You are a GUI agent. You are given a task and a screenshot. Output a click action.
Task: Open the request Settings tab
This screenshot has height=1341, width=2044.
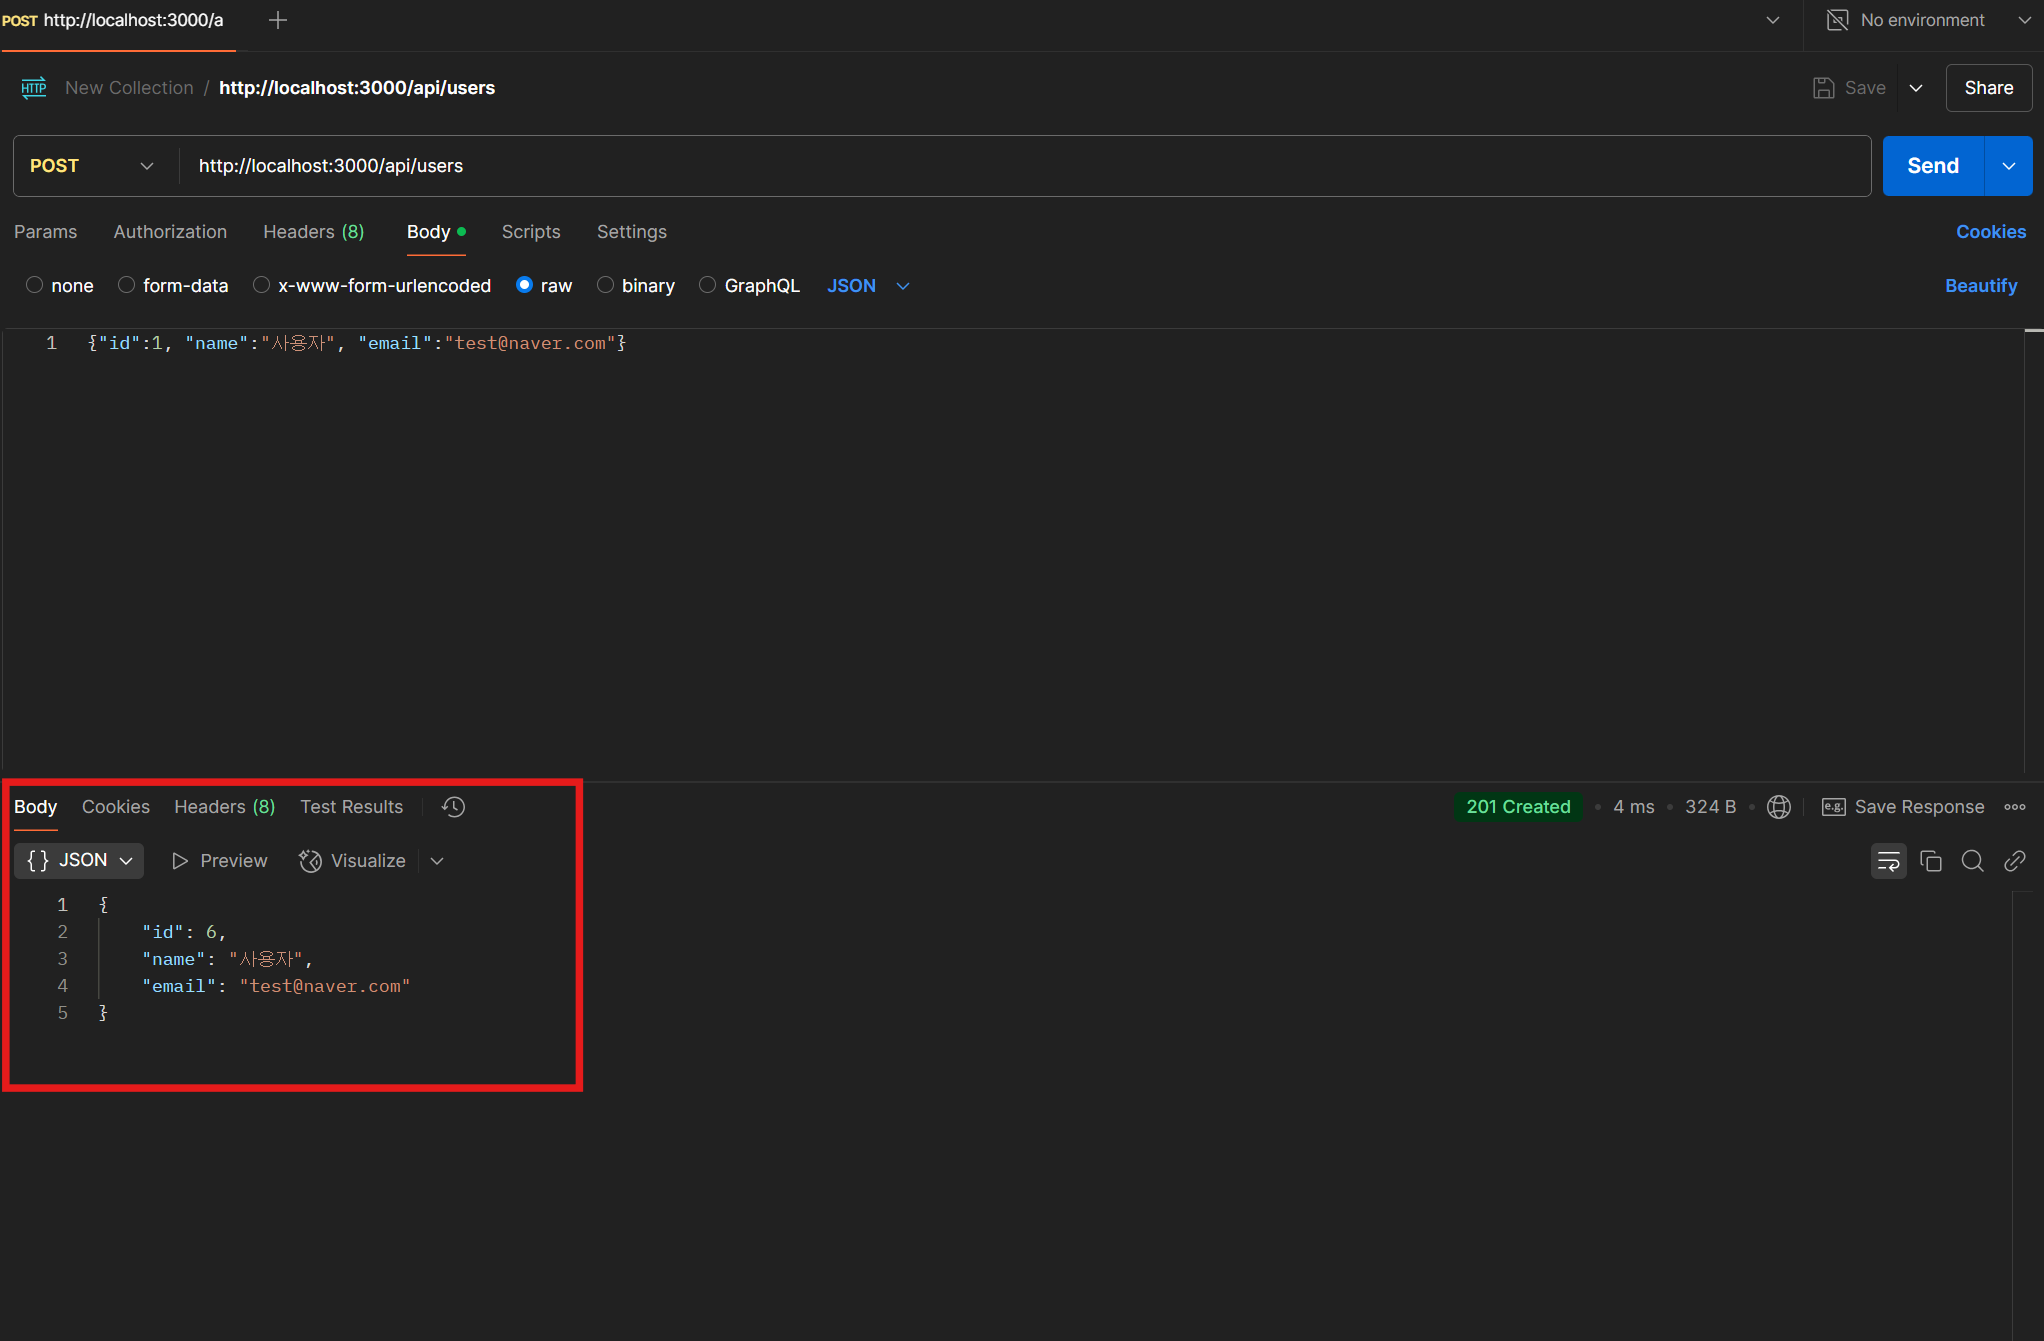tap(632, 232)
